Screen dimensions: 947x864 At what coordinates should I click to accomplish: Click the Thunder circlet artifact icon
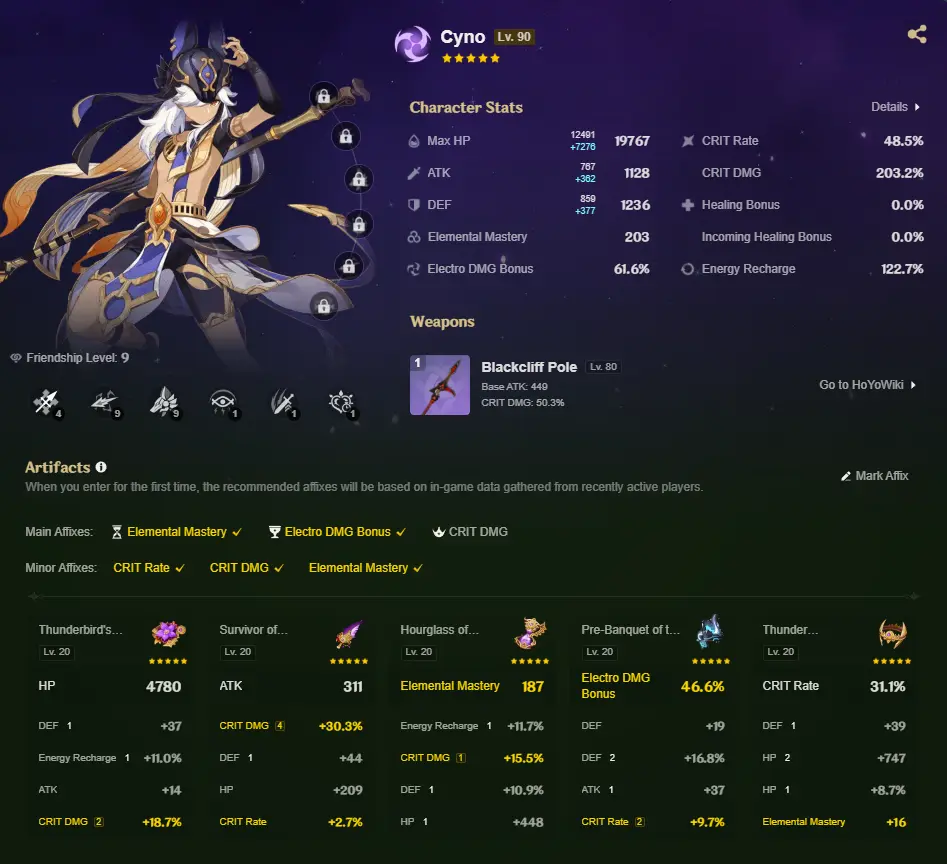(x=892, y=633)
